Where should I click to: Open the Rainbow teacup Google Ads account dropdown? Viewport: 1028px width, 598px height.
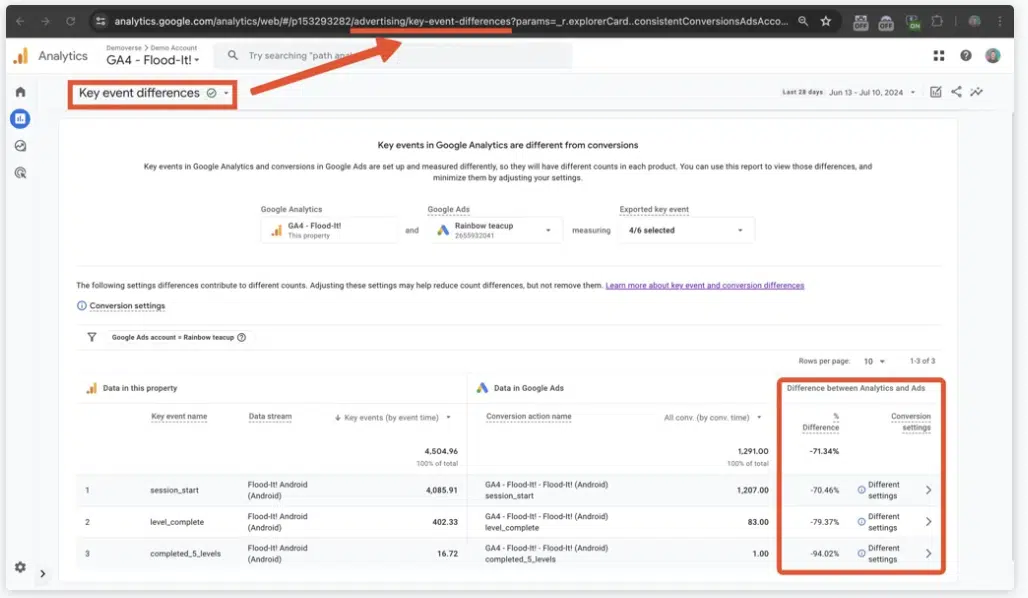click(494, 230)
